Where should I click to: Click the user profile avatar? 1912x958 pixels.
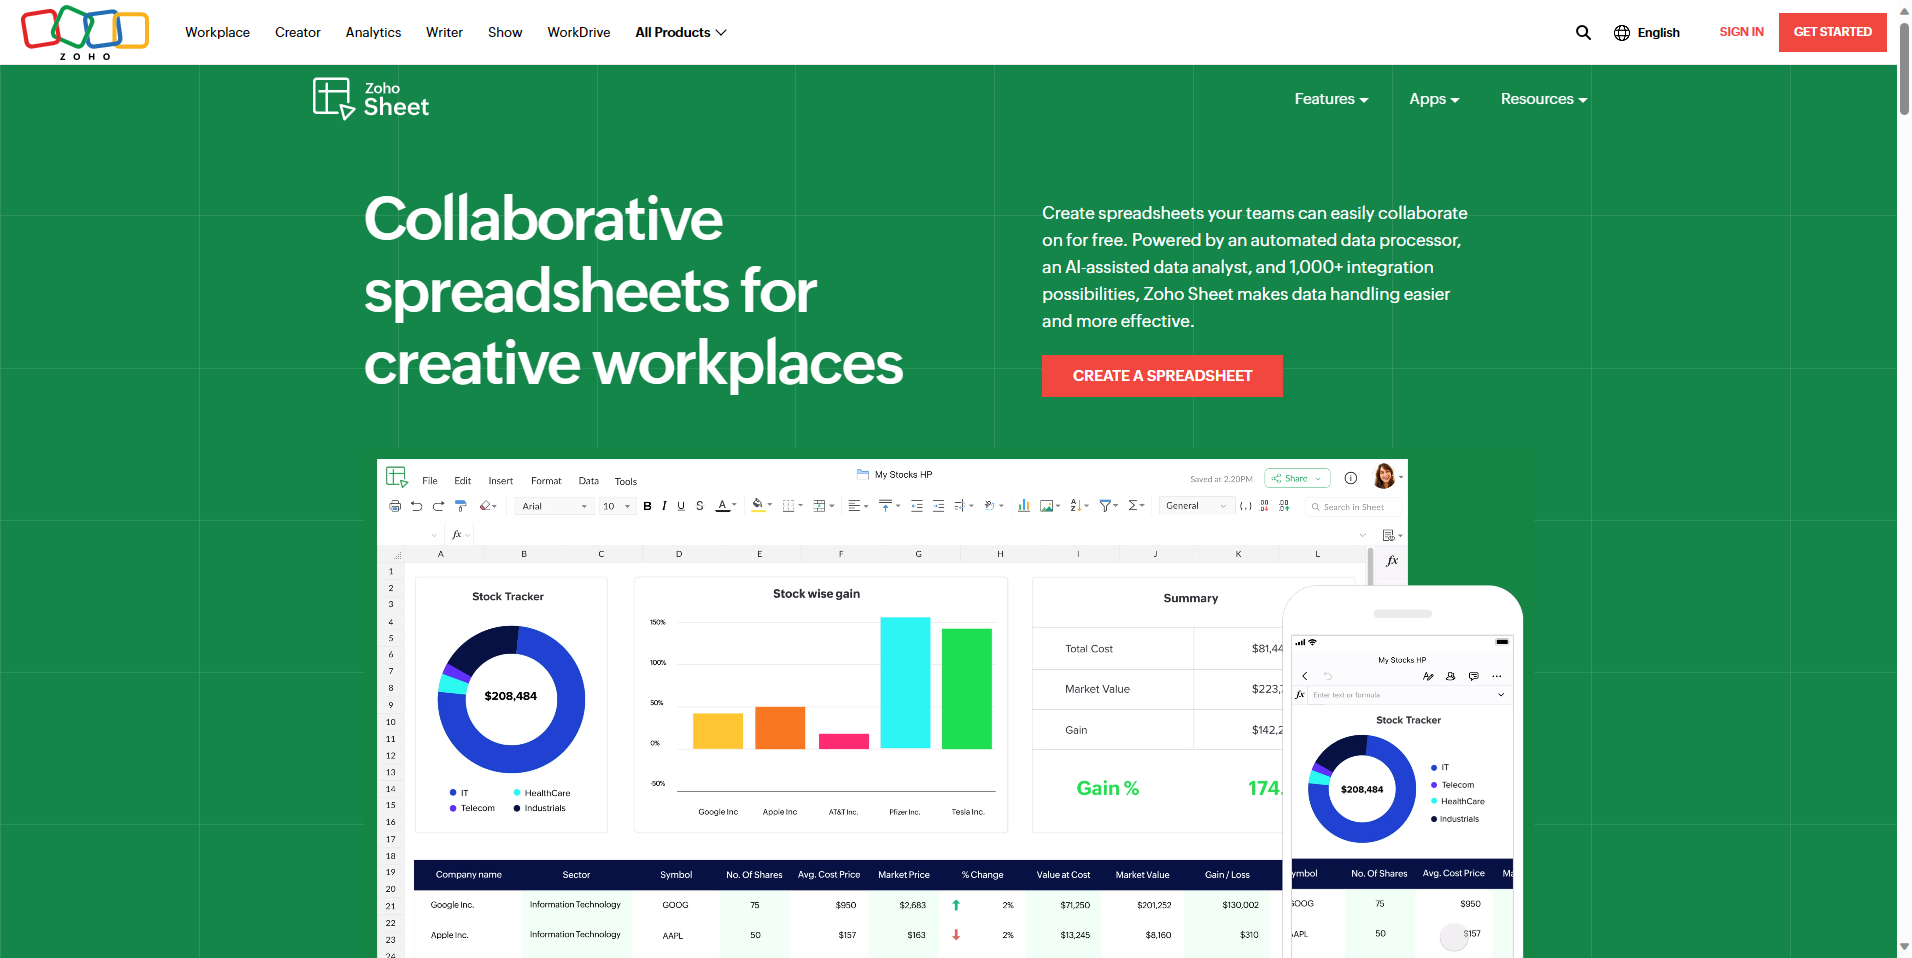[1384, 476]
